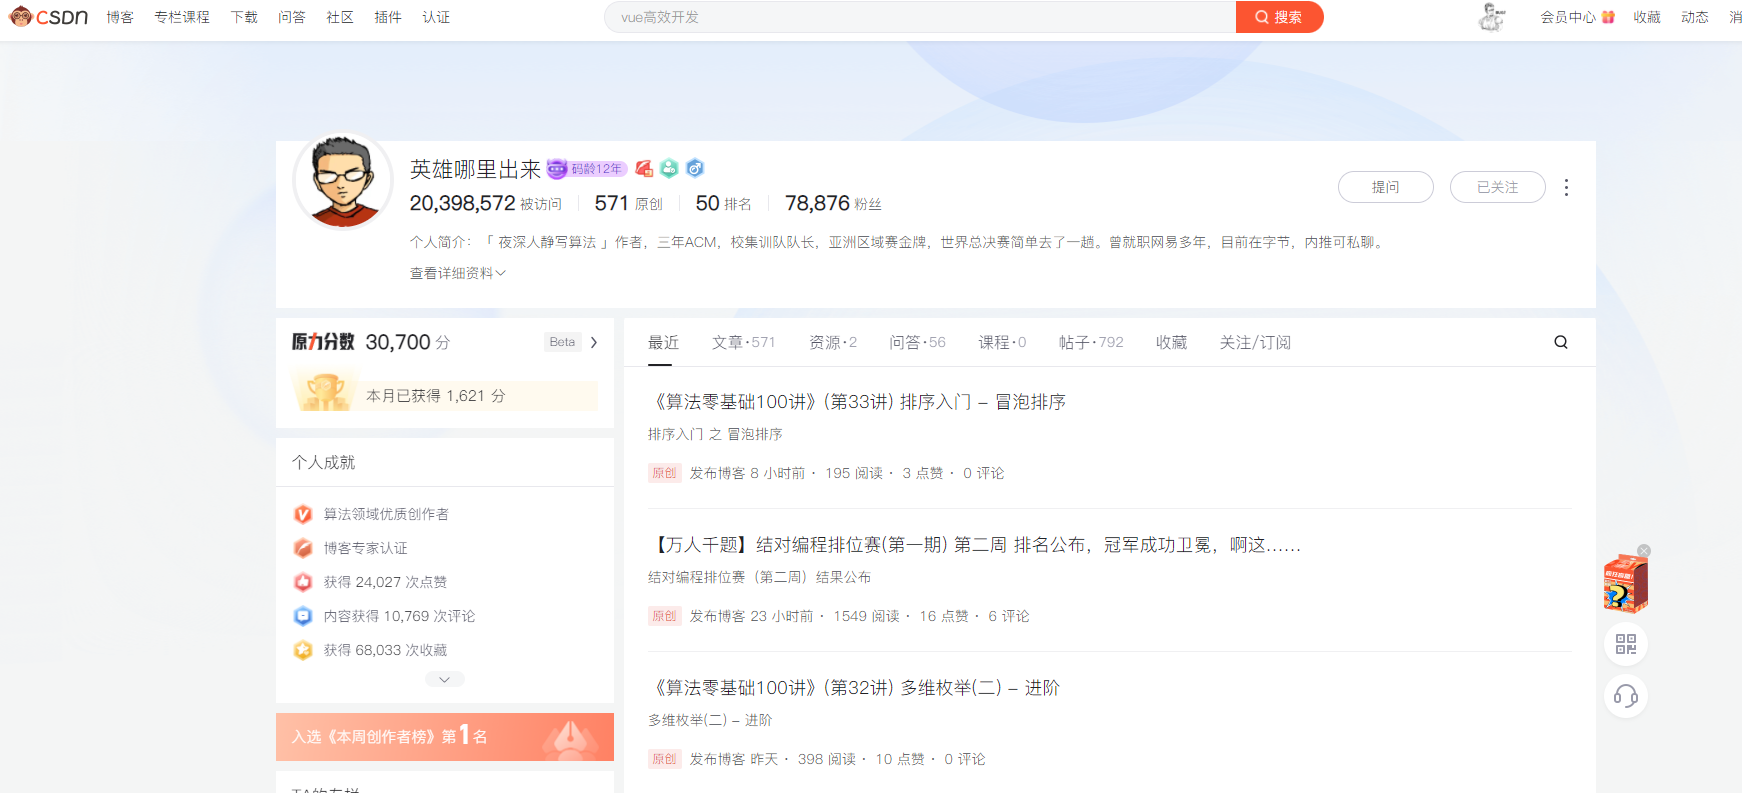Click the search magnifier in tab bar
Viewport: 1742px width, 793px height.
[1561, 342]
